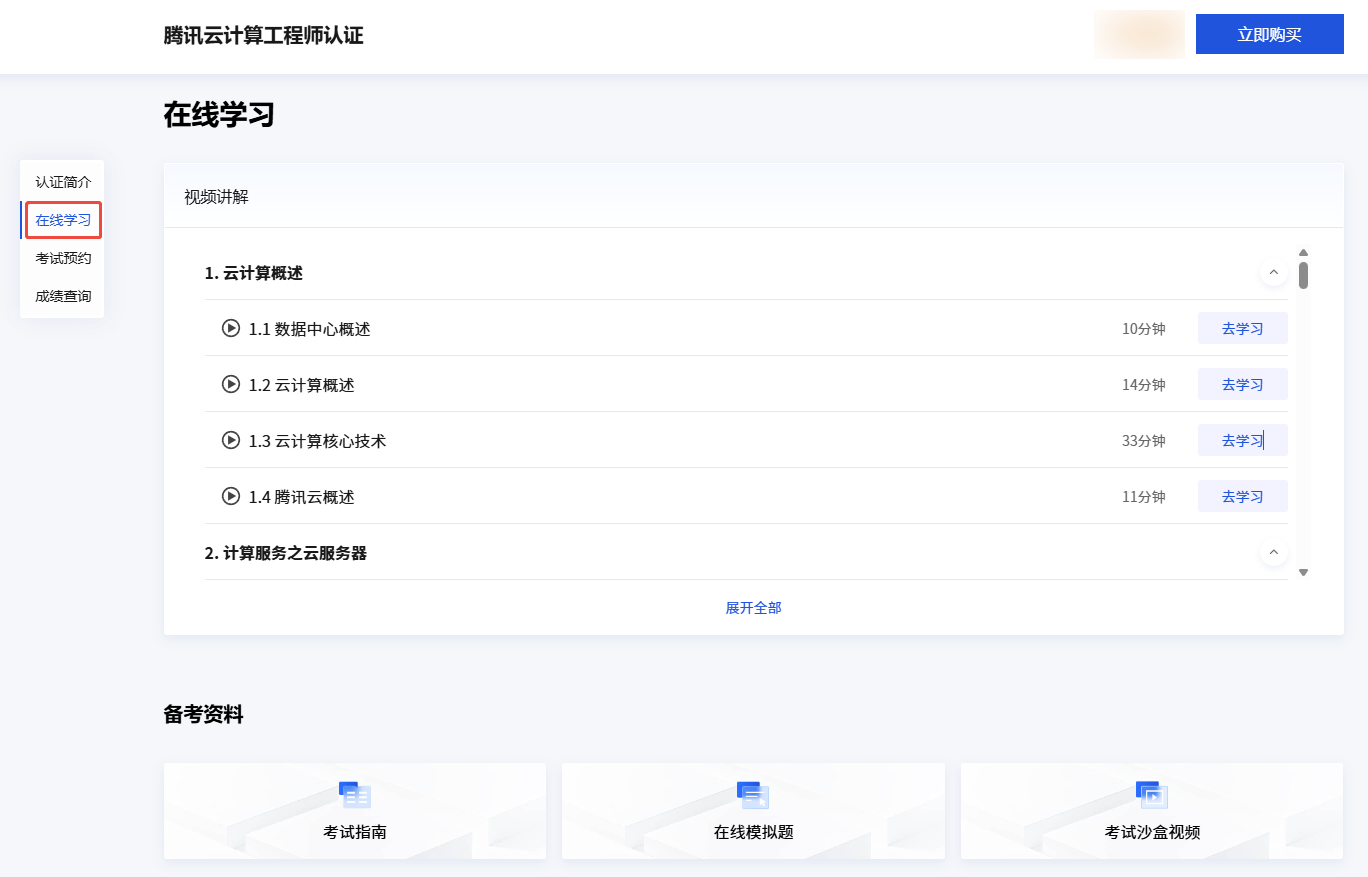Open 成绩查询 in the side navigation
The width and height of the screenshot is (1368, 877).
point(63,296)
